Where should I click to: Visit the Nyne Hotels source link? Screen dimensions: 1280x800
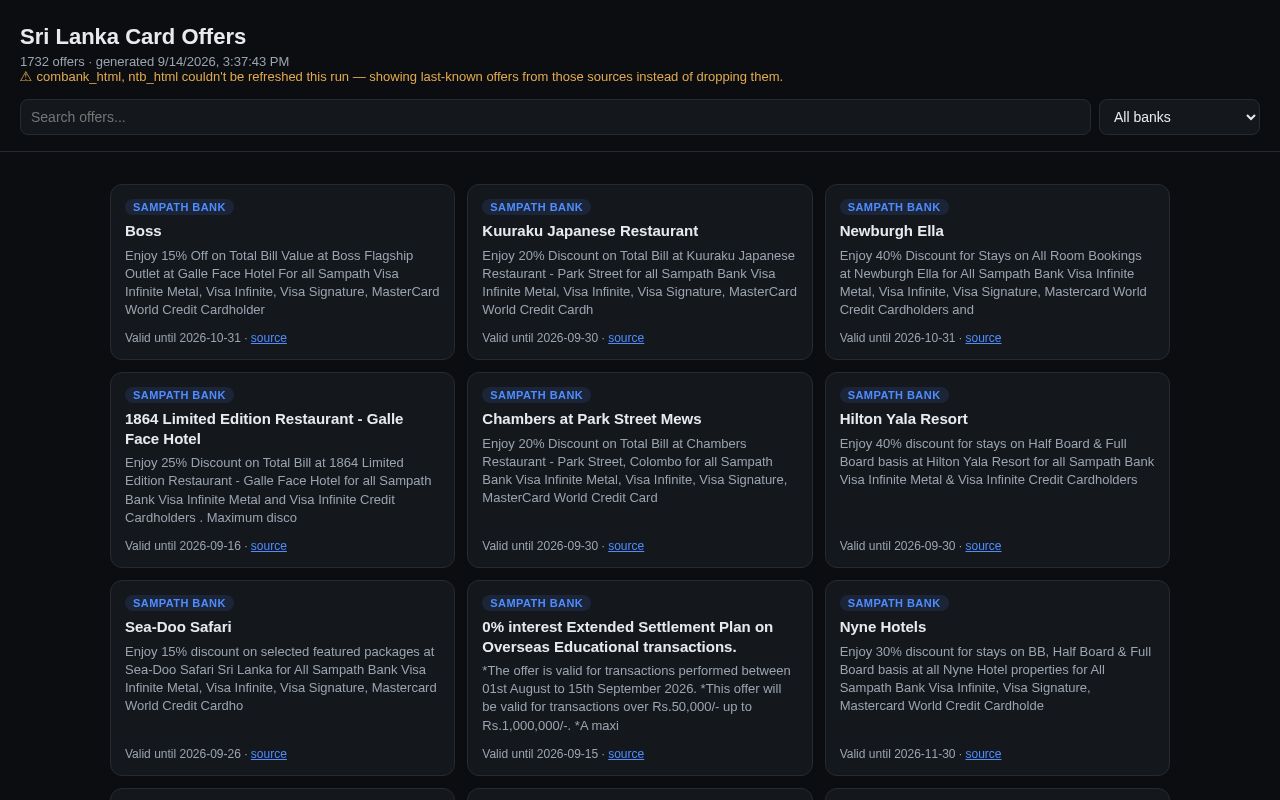983,754
